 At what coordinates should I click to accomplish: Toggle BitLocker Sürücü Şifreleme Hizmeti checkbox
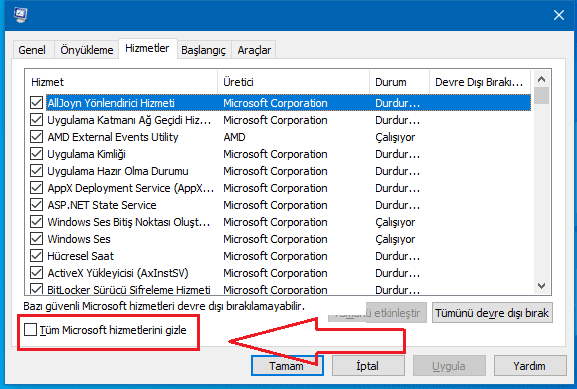tap(36, 289)
